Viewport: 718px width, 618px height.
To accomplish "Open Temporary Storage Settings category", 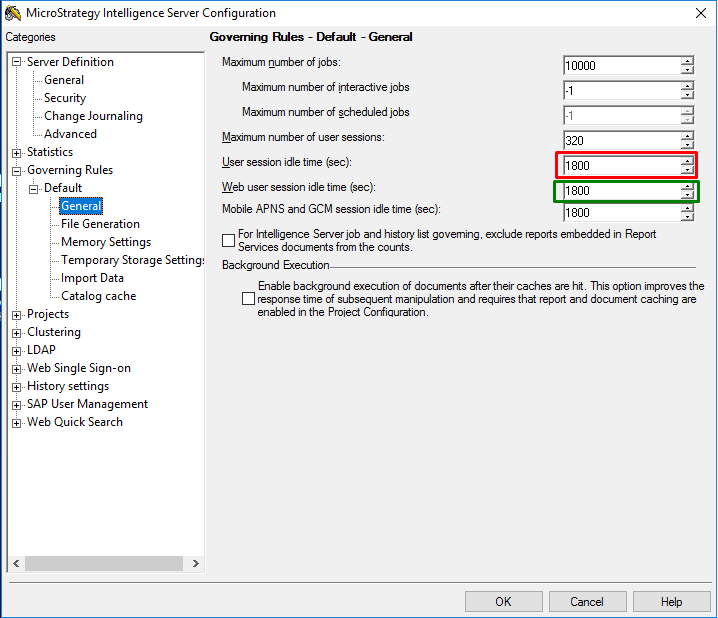I will pyautogui.click(x=132, y=260).
